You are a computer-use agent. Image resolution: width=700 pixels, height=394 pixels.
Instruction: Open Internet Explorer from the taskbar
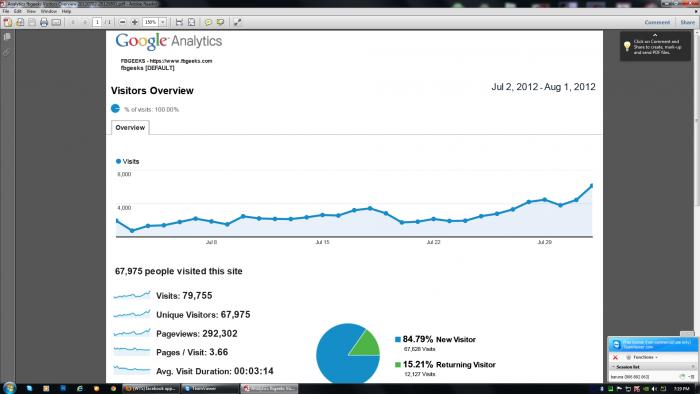coord(79,389)
